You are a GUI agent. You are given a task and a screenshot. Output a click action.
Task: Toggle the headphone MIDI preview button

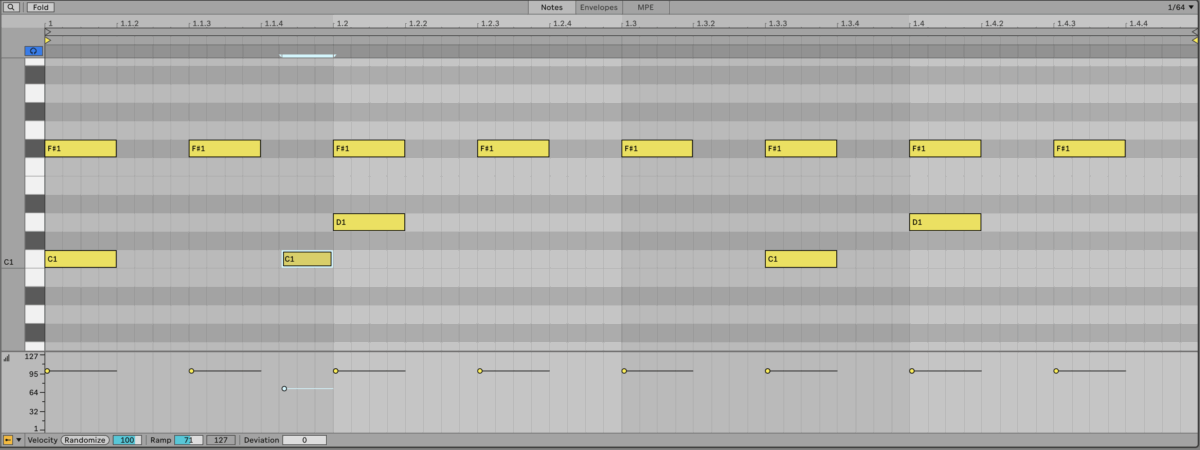(x=34, y=50)
